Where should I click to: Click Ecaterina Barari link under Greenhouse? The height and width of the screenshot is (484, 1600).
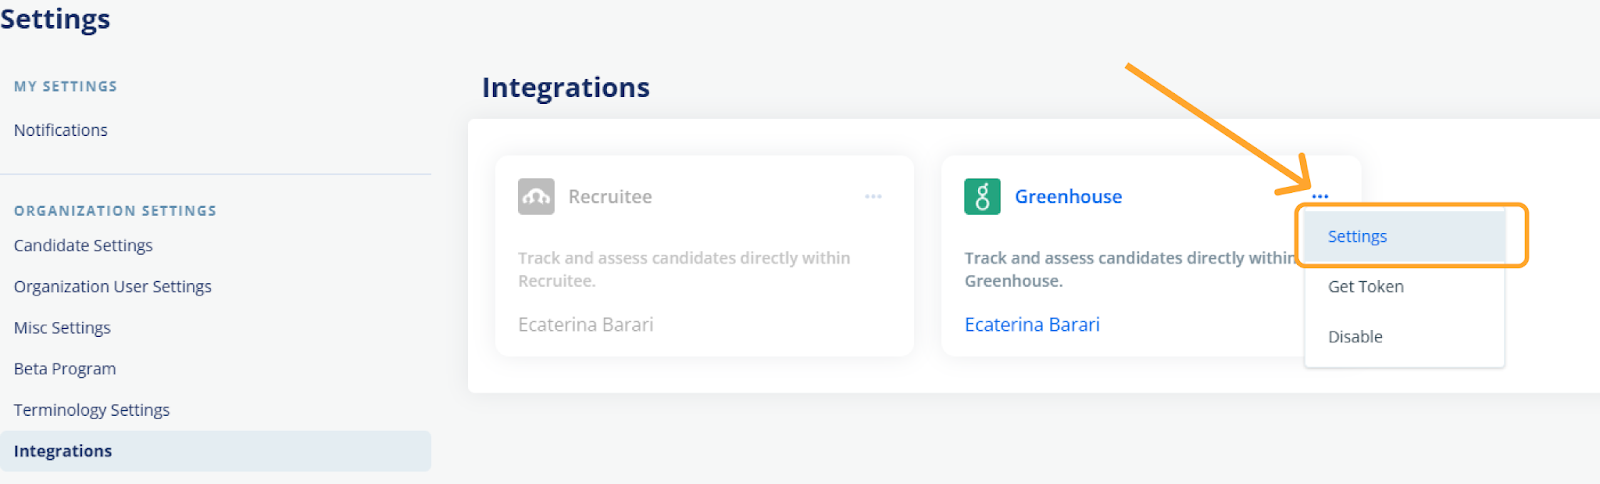coord(1032,325)
